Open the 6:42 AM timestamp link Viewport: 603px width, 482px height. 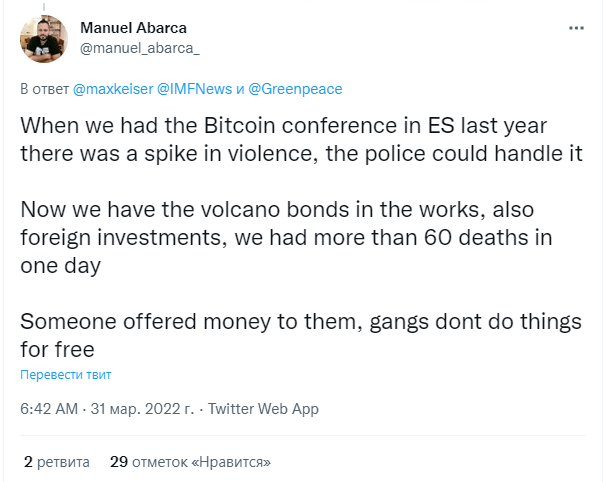click(49, 409)
